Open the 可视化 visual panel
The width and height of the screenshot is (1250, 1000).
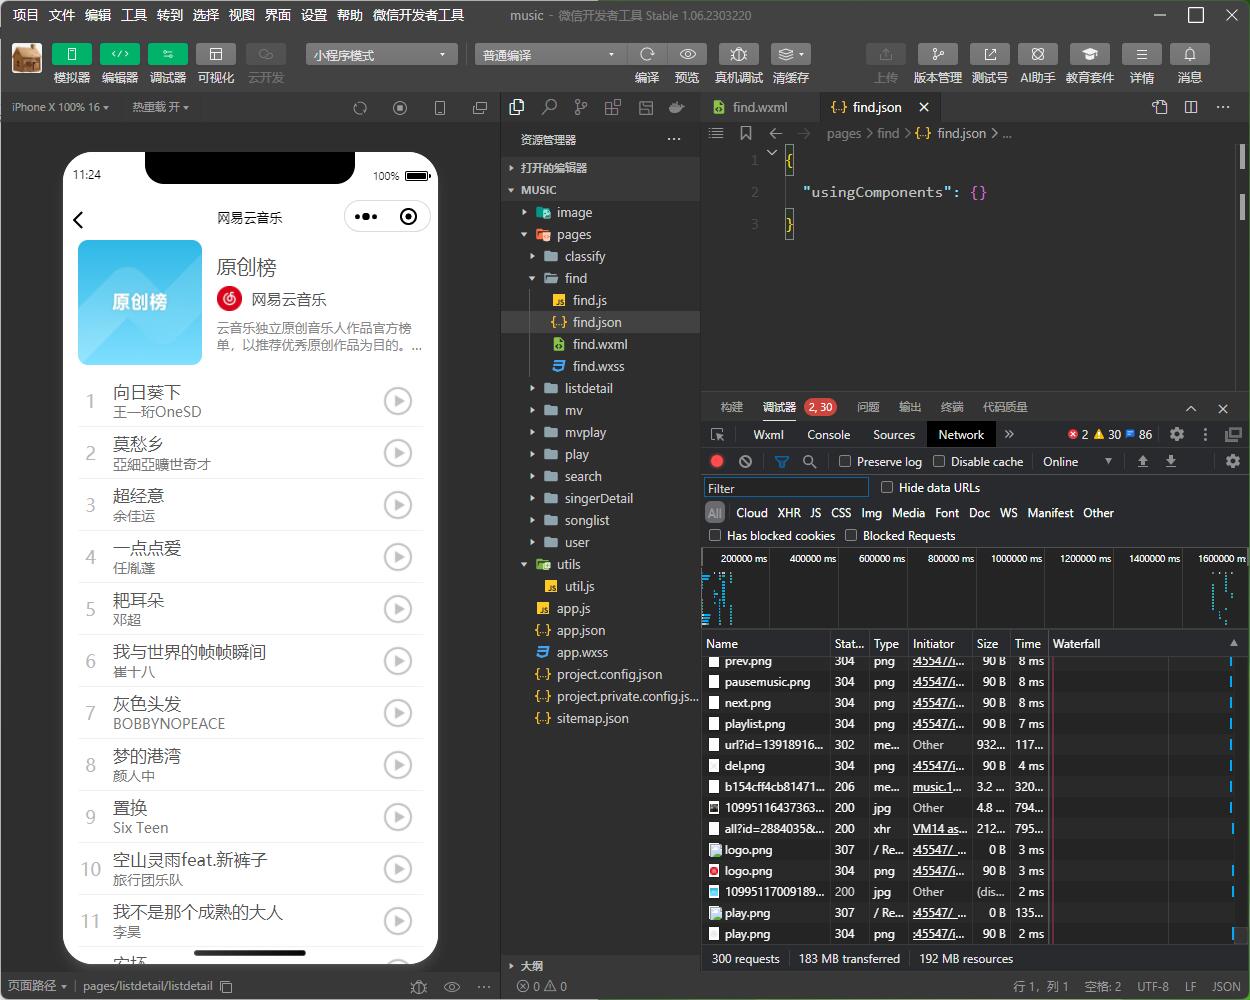coord(215,54)
